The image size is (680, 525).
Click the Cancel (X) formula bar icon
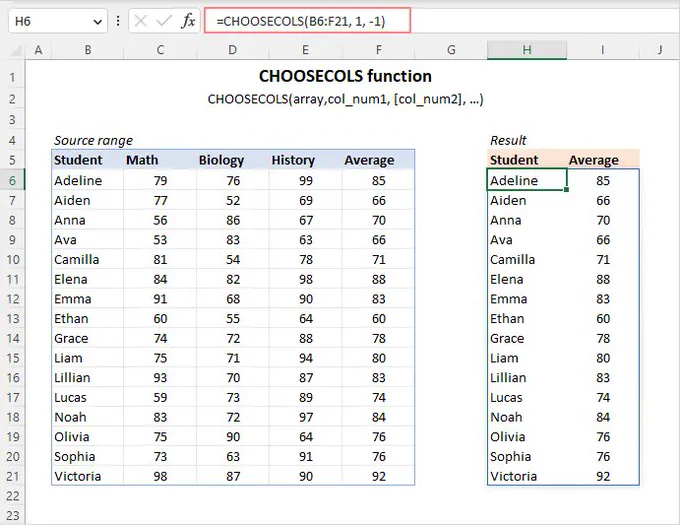point(141,21)
